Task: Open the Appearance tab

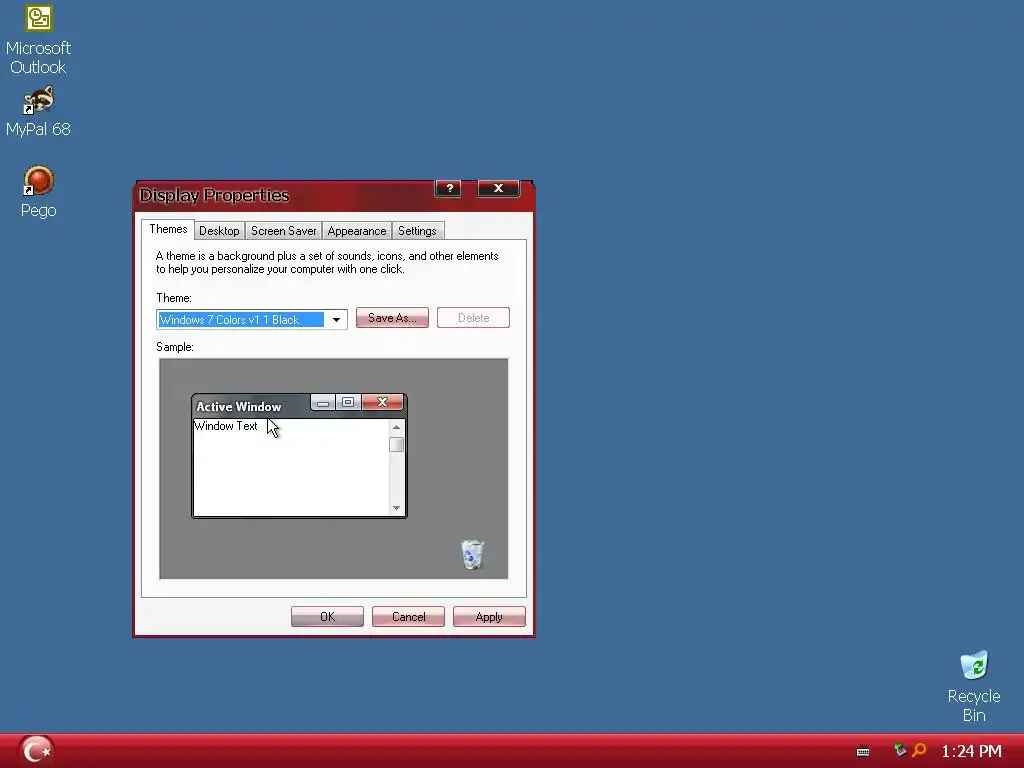Action: click(x=357, y=231)
